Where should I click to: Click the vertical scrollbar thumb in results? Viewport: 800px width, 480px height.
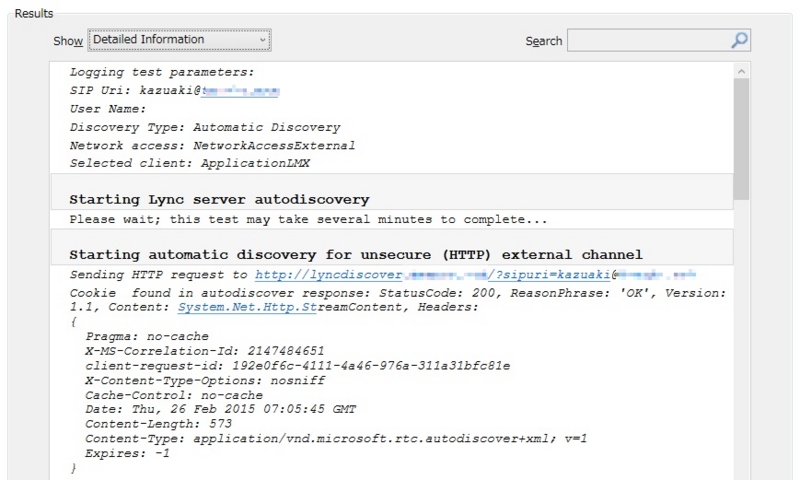click(741, 139)
